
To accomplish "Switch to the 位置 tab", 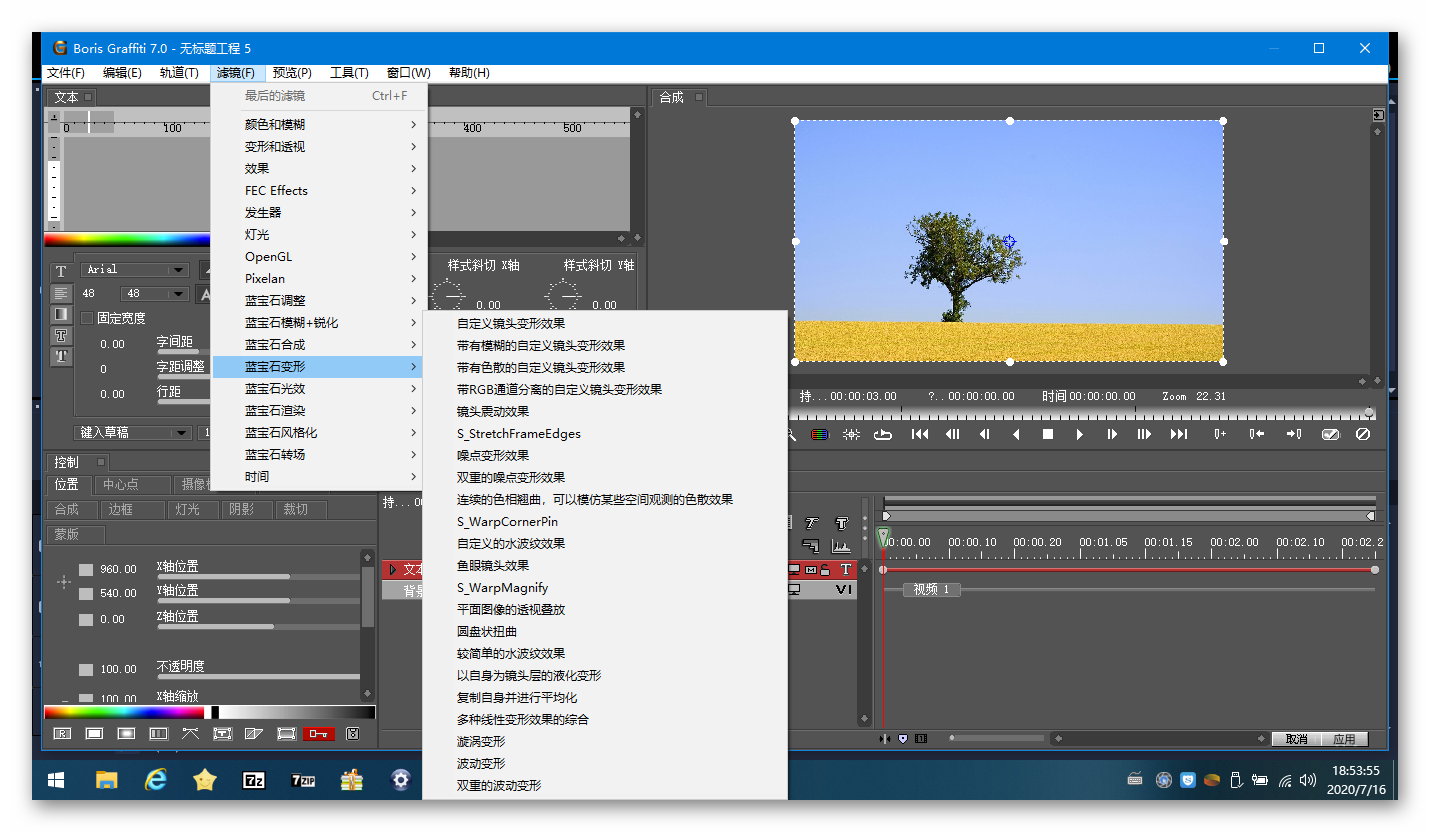I will coord(68,484).
